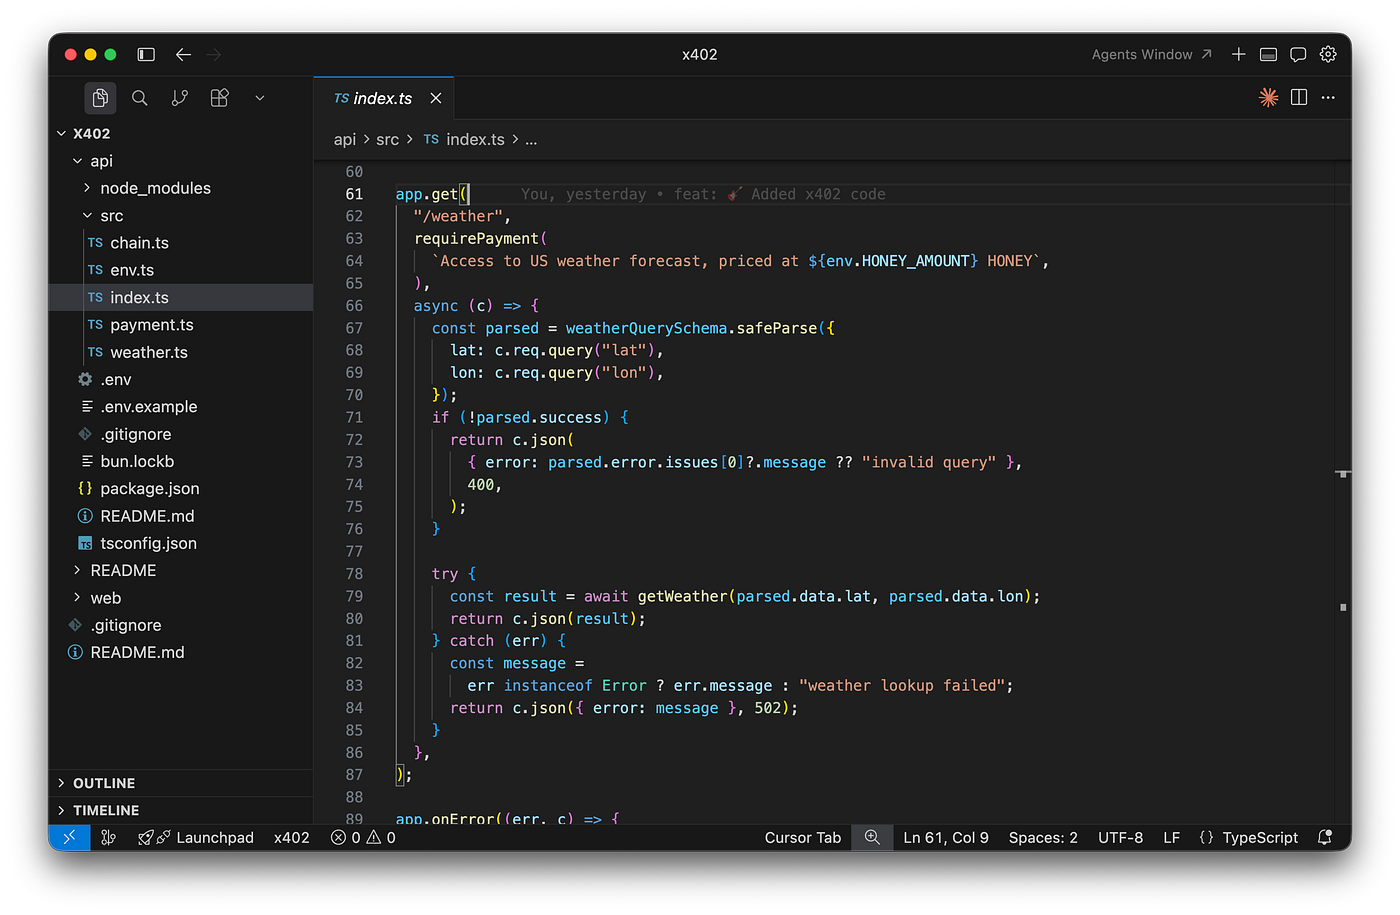Change encoding via UTF-8
The height and width of the screenshot is (915, 1400).
click(1120, 837)
